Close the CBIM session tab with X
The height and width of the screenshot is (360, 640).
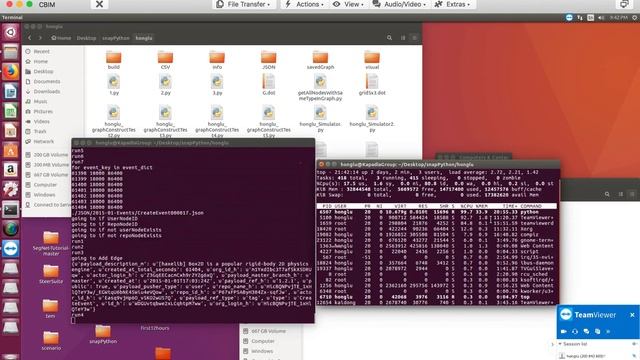(x=99, y=4)
